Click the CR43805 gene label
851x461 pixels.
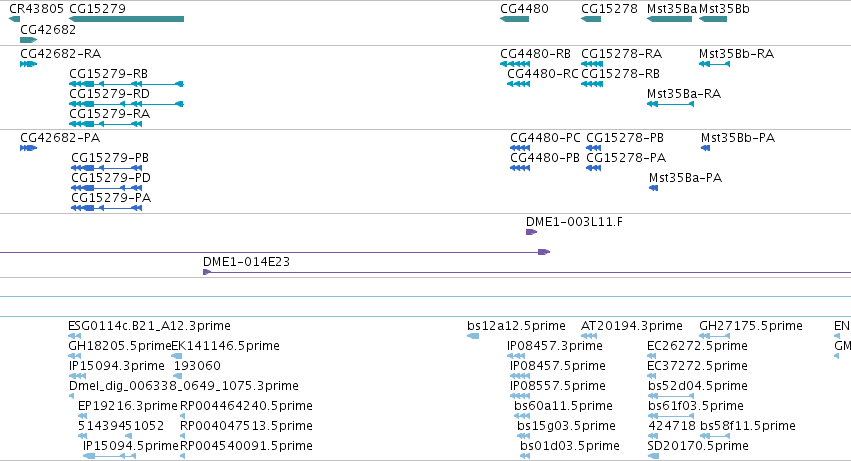pyautogui.click(x=36, y=9)
